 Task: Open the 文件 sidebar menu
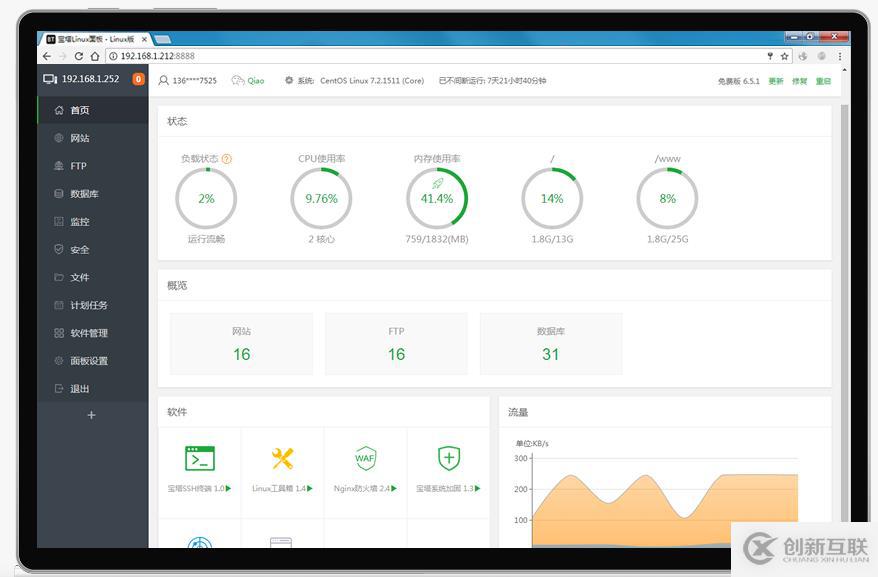(x=93, y=277)
